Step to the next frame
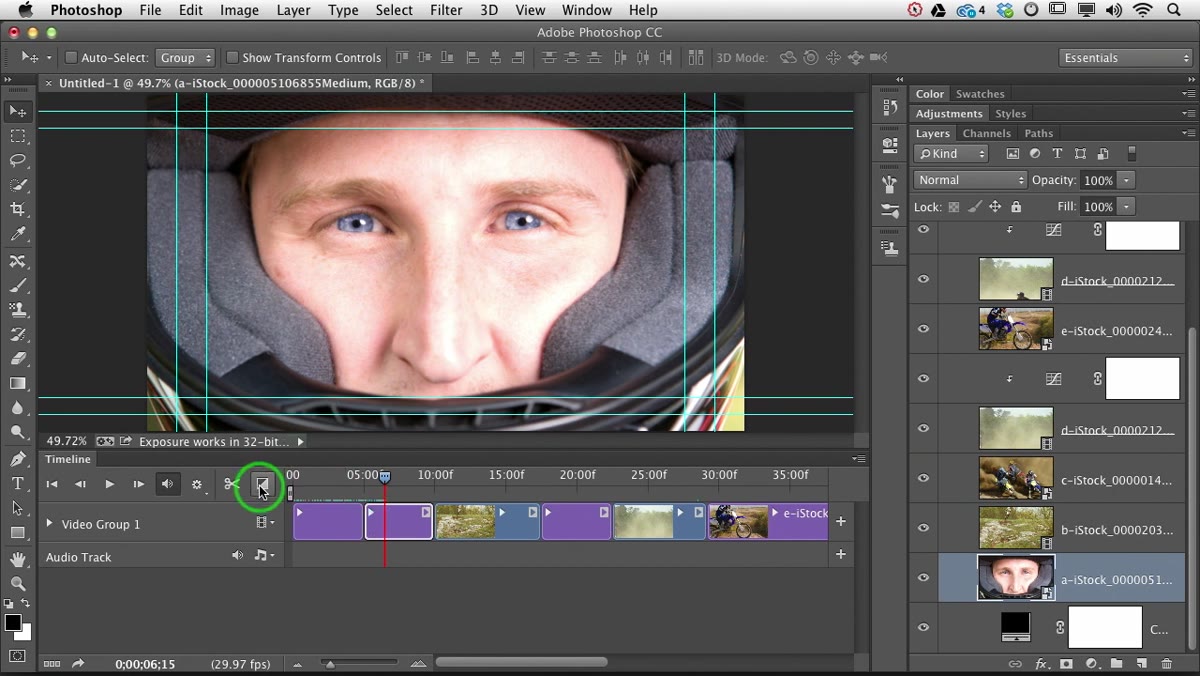 138,484
